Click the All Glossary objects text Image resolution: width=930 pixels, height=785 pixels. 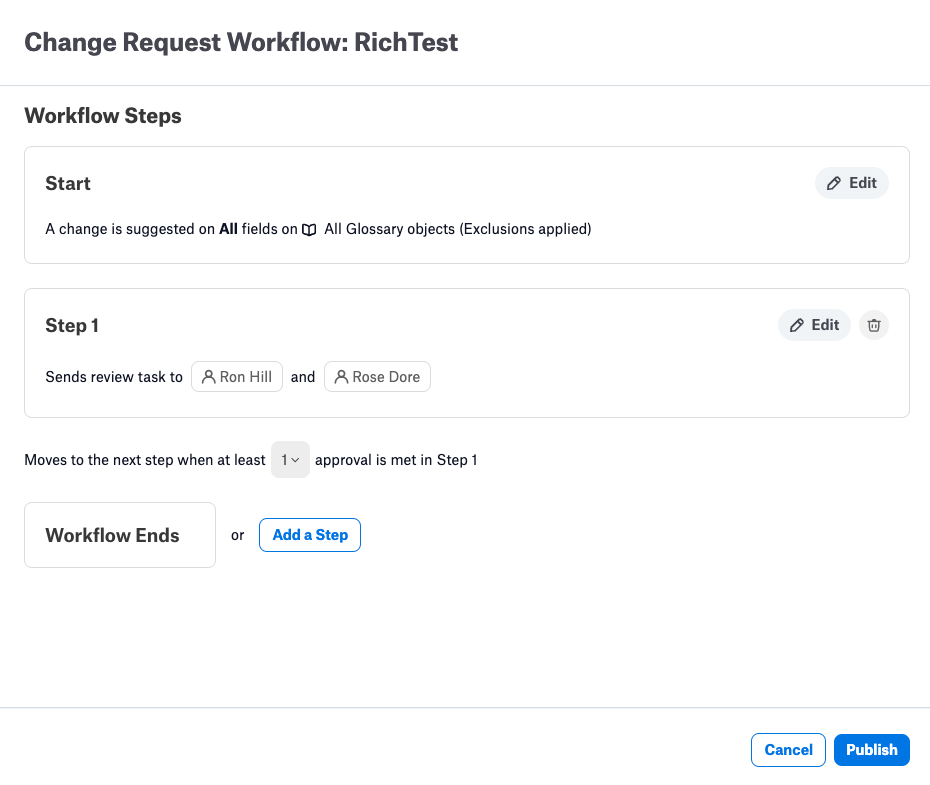point(390,229)
